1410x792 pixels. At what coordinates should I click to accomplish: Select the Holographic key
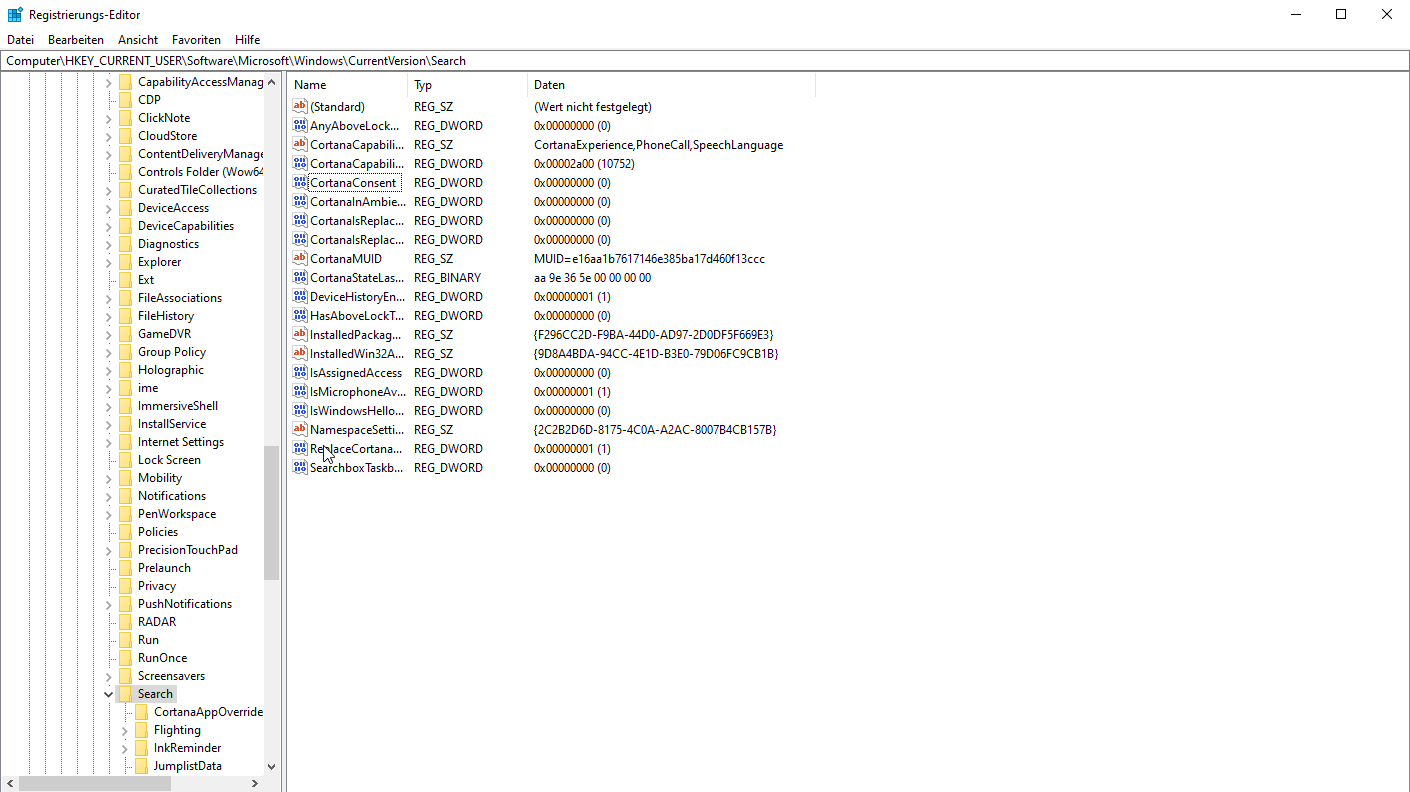click(x=171, y=370)
